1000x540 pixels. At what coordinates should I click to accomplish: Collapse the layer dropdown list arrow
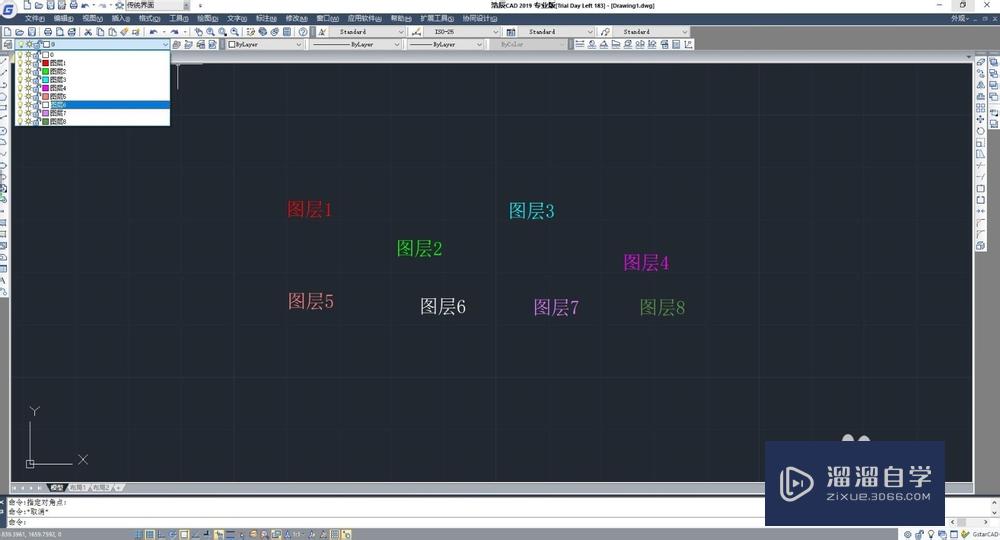coord(165,45)
